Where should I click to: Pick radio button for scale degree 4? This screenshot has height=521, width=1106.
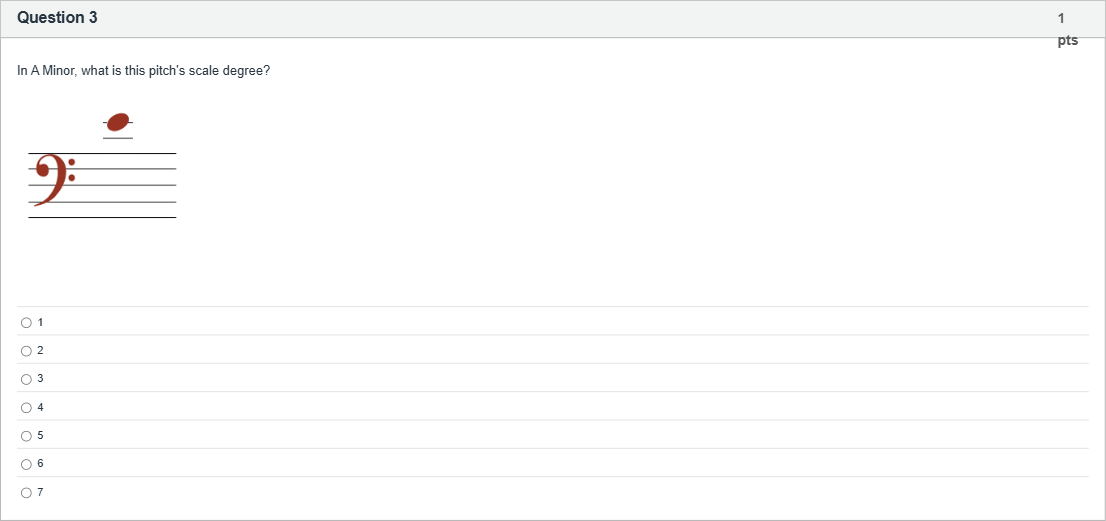(26, 407)
